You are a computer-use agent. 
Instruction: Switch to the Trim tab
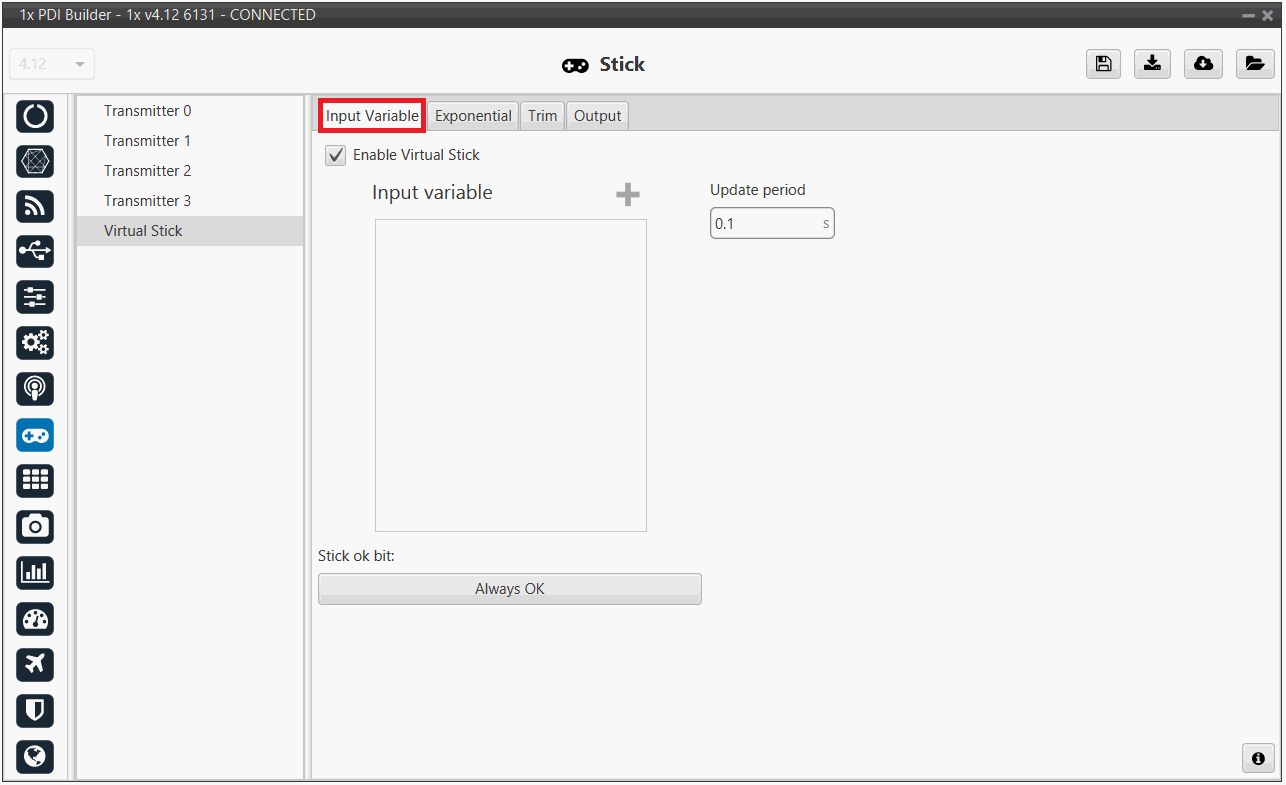pyautogui.click(x=542, y=116)
